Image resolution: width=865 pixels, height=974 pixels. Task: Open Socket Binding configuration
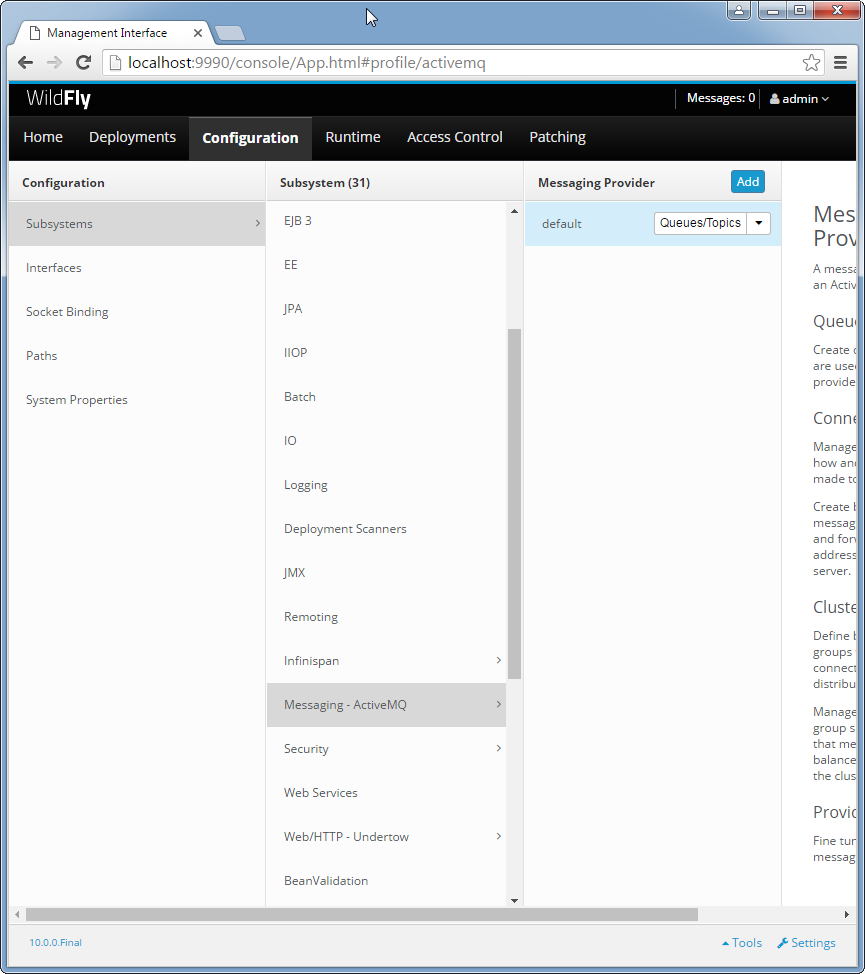click(x=137, y=312)
